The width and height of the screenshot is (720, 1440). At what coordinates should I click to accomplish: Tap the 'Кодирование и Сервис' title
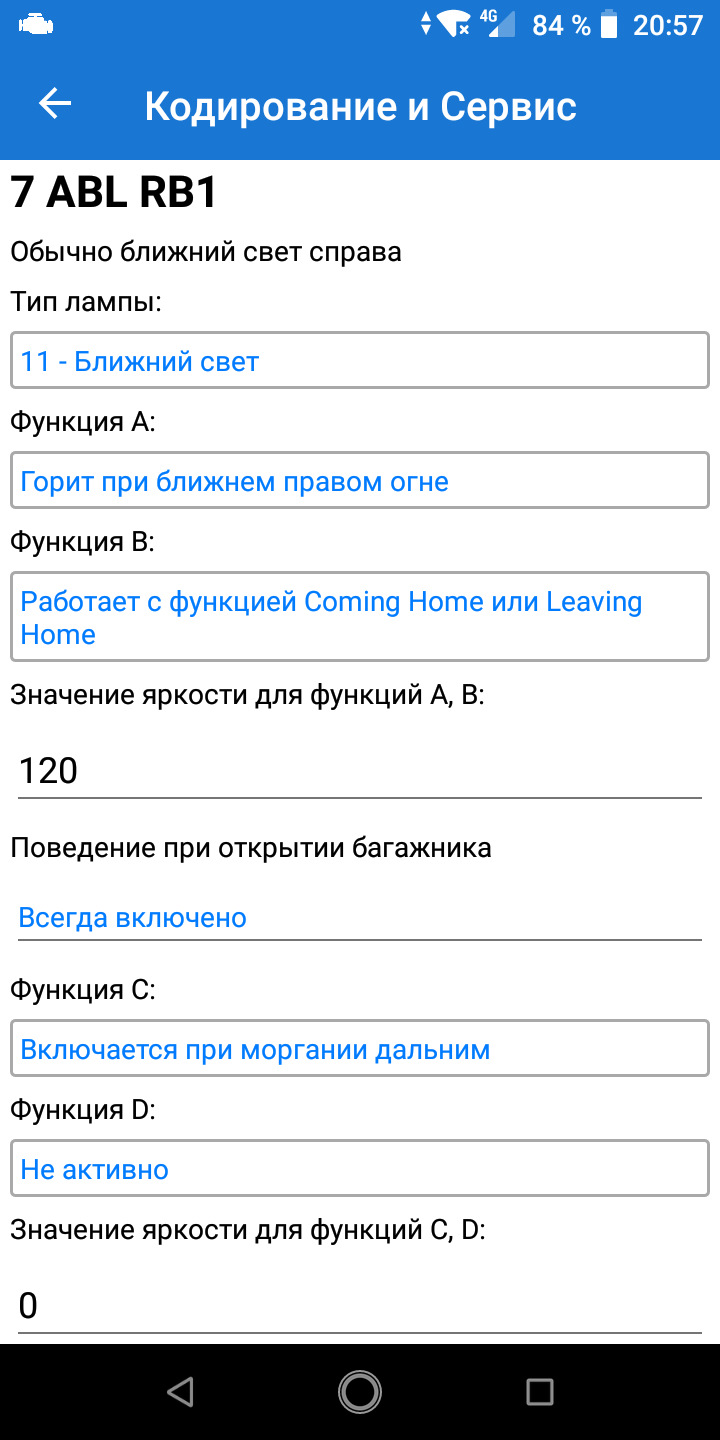point(360,106)
